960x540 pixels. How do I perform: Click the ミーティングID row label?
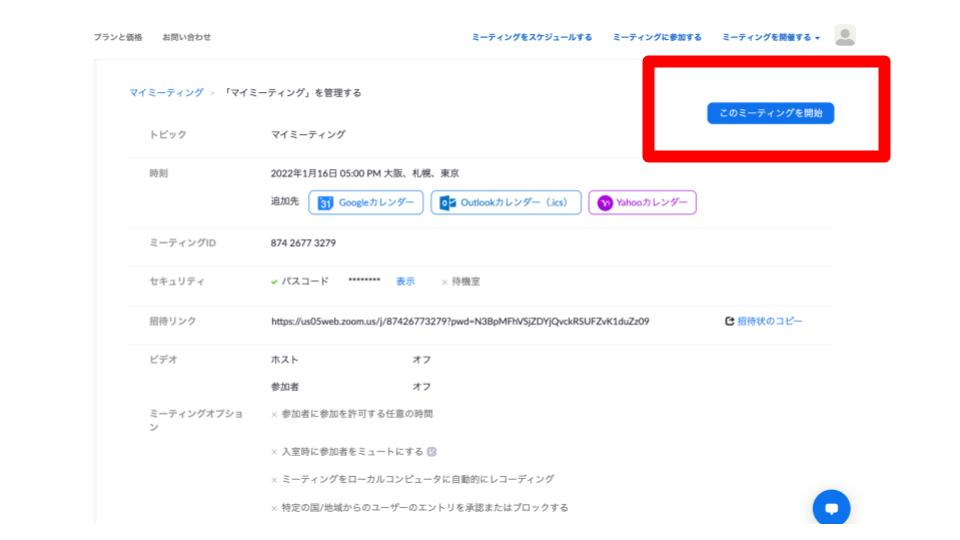(182, 243)
